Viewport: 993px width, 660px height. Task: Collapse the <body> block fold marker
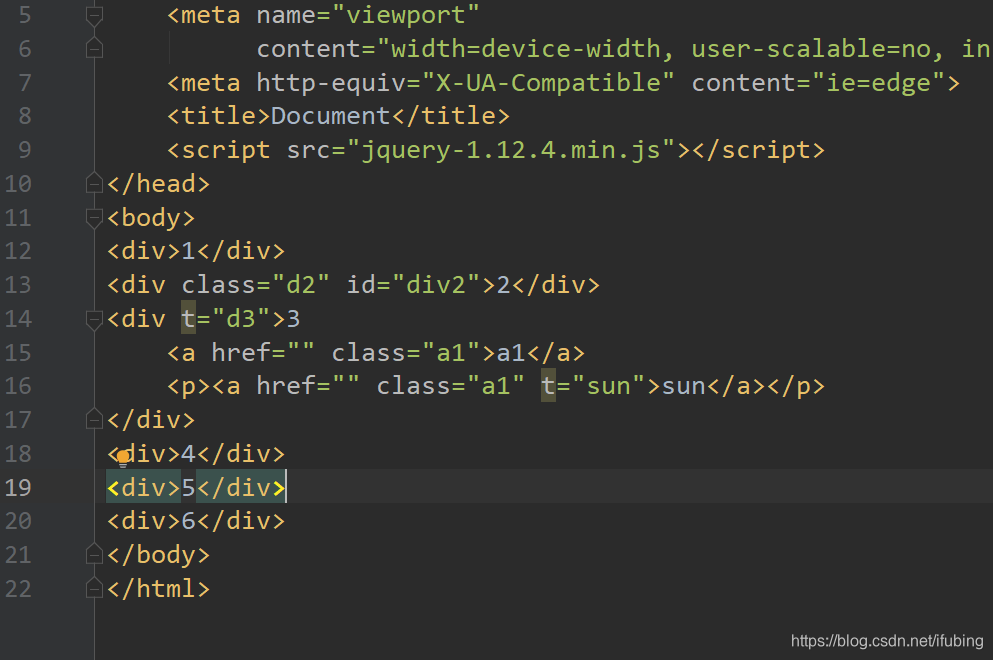coord(94,218)
